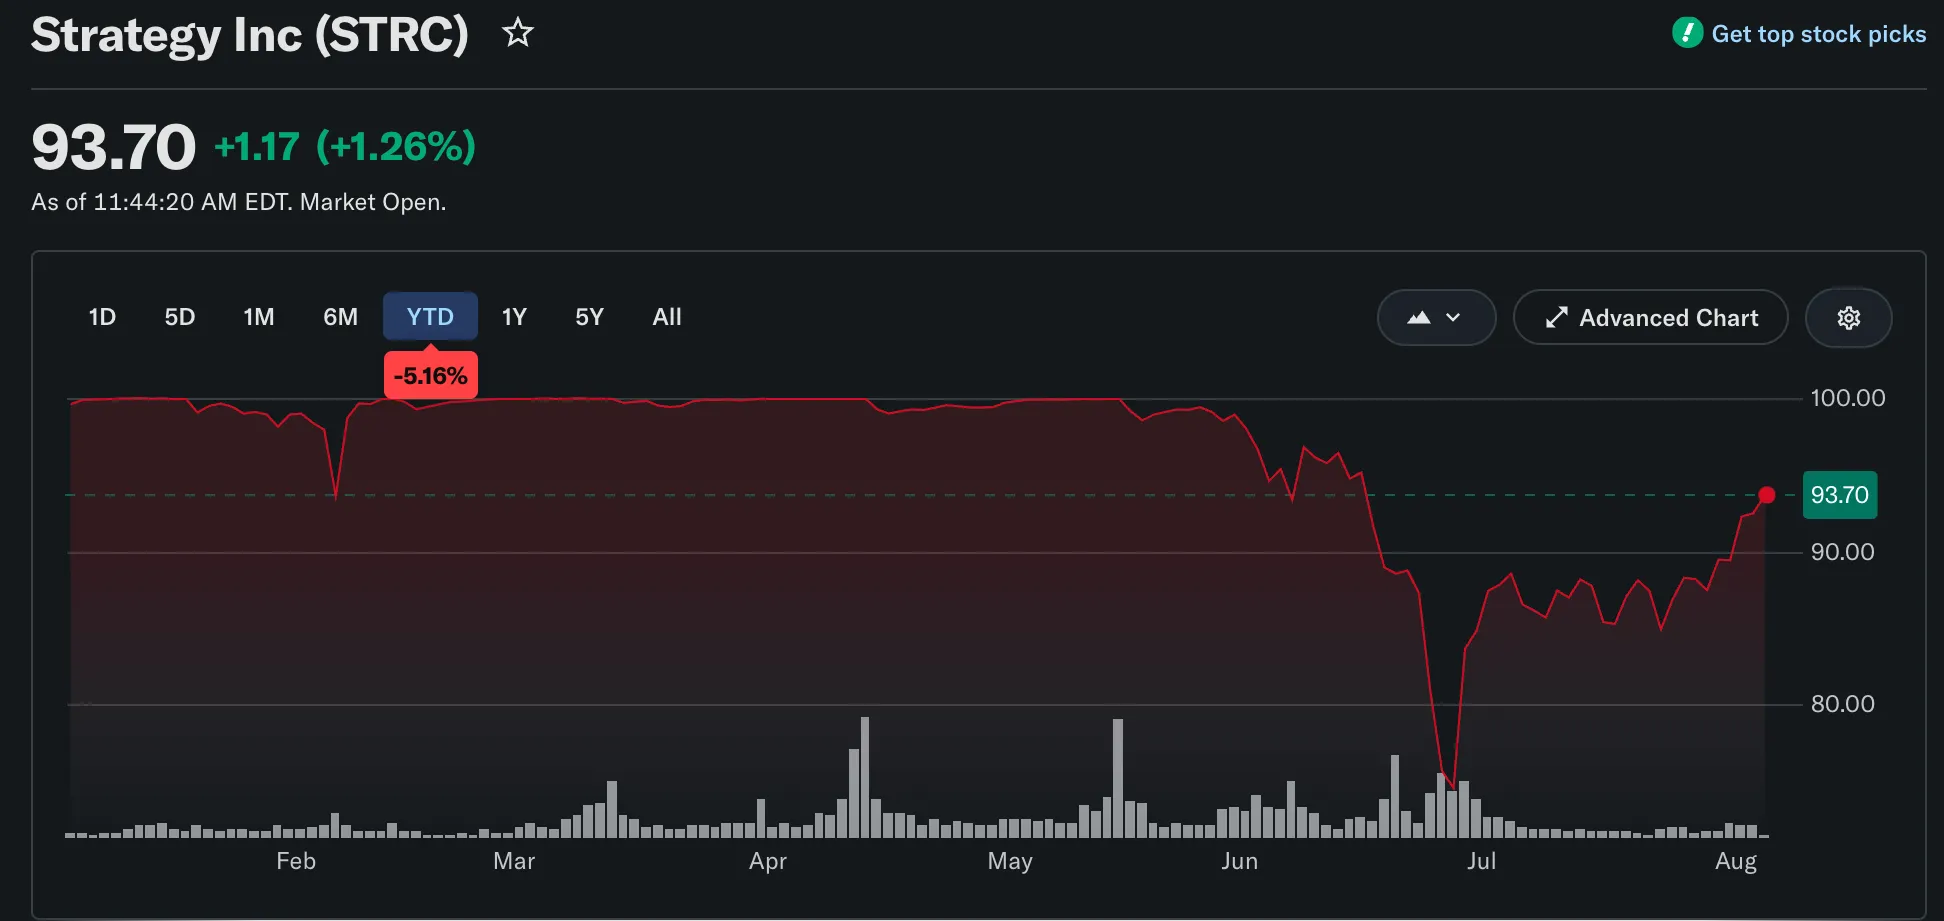Open the Advanced Chart button
Screen dimensions: 1944x921
1650,318
